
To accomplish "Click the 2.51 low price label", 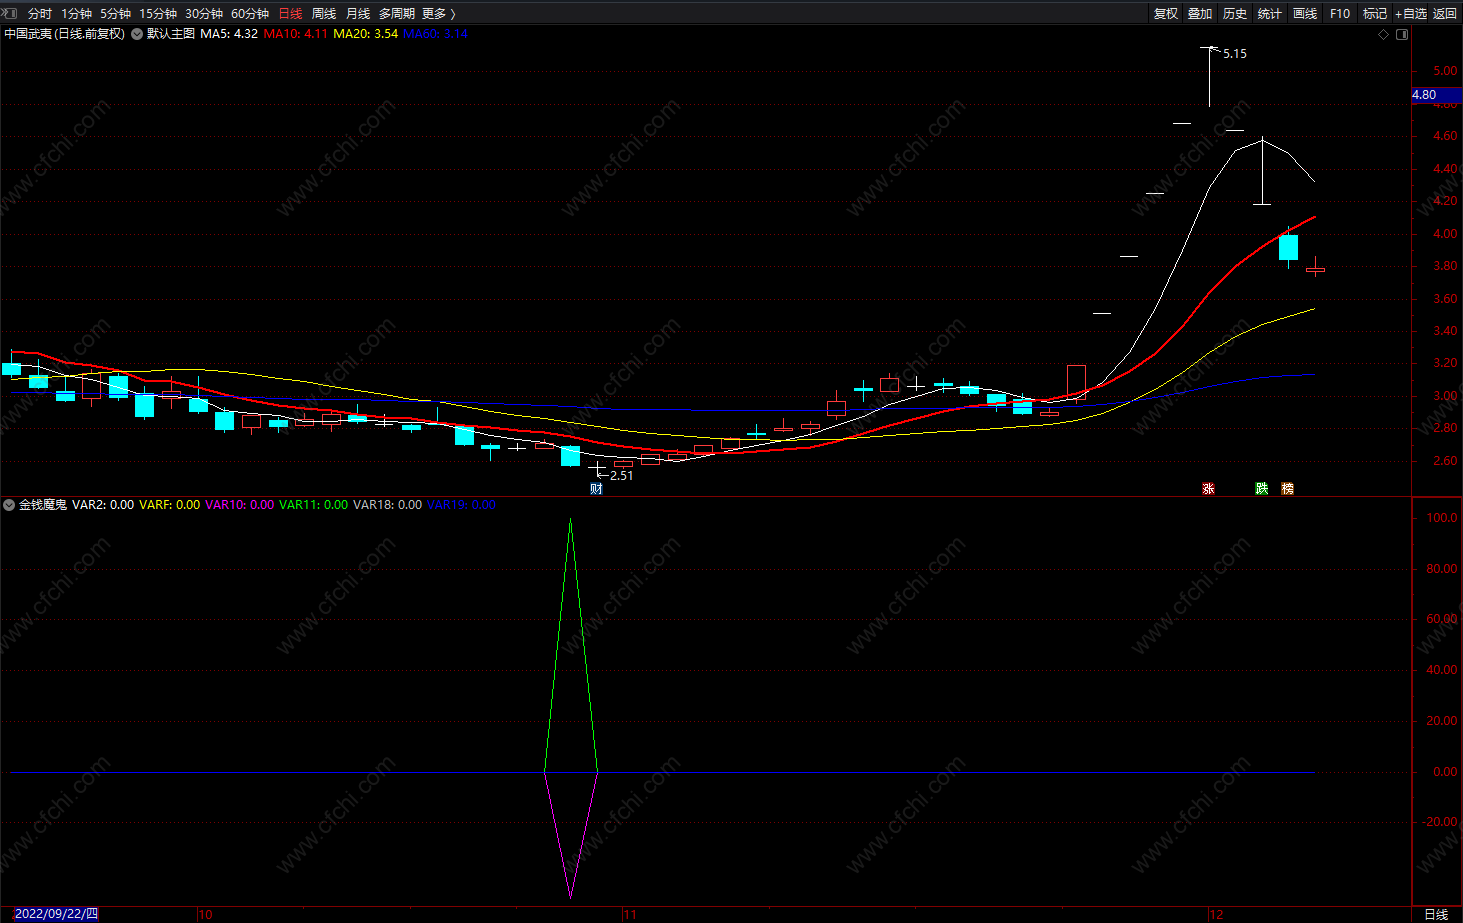I will coord(621,476).
